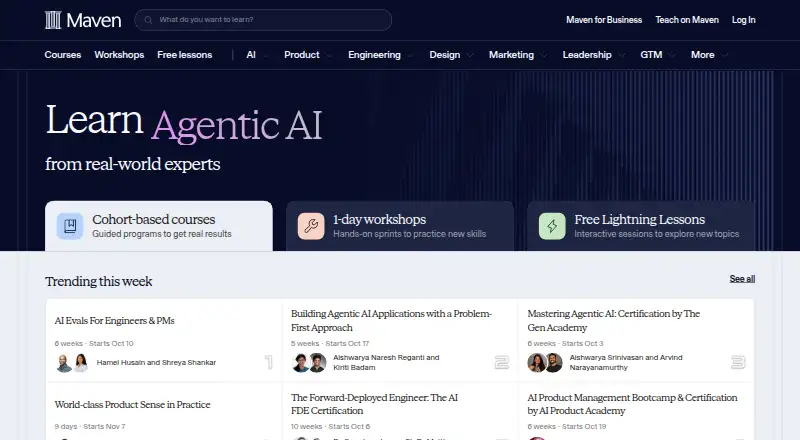
Task: Open Mastering Agentic AI Certification course
Action: point(613,321)
